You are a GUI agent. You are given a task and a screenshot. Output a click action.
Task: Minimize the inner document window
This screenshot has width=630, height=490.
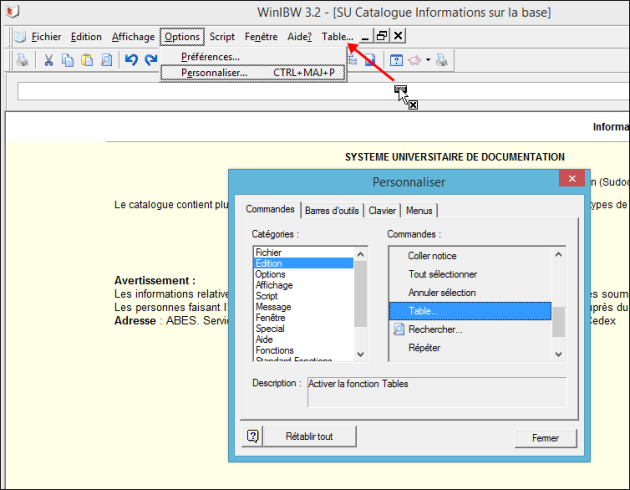[x=365, y=36]
